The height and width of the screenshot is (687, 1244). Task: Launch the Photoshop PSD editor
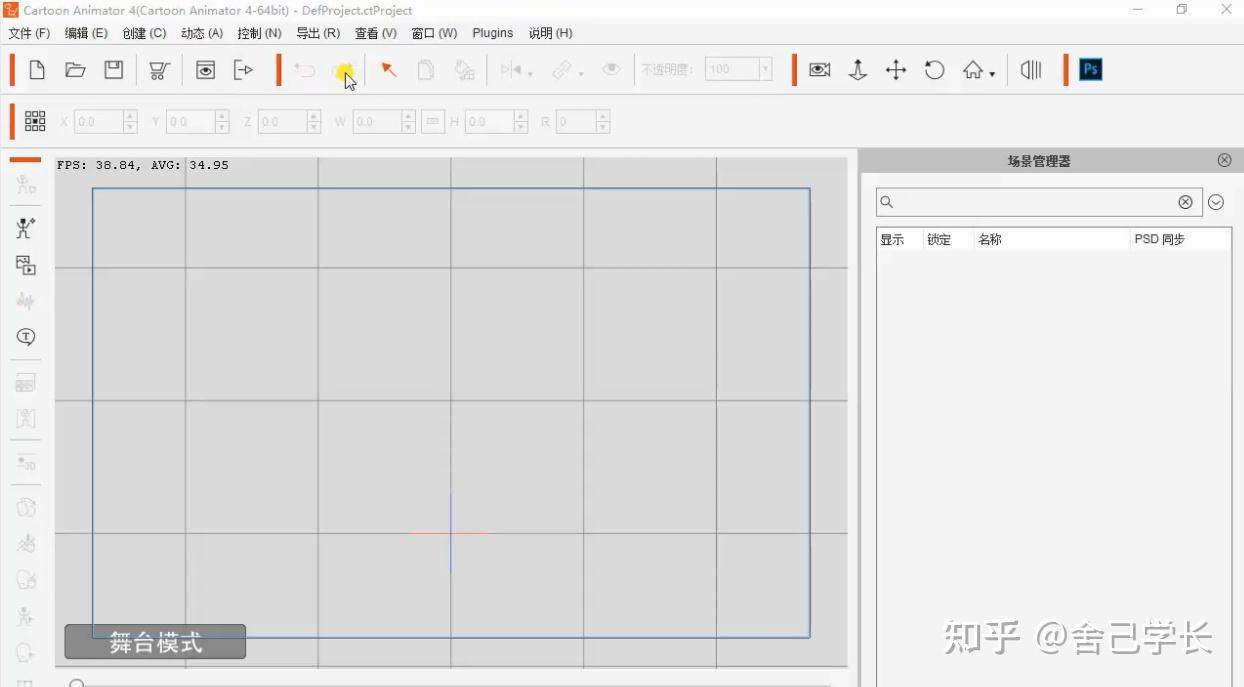pyautogui.click(x=1091, y=70)
